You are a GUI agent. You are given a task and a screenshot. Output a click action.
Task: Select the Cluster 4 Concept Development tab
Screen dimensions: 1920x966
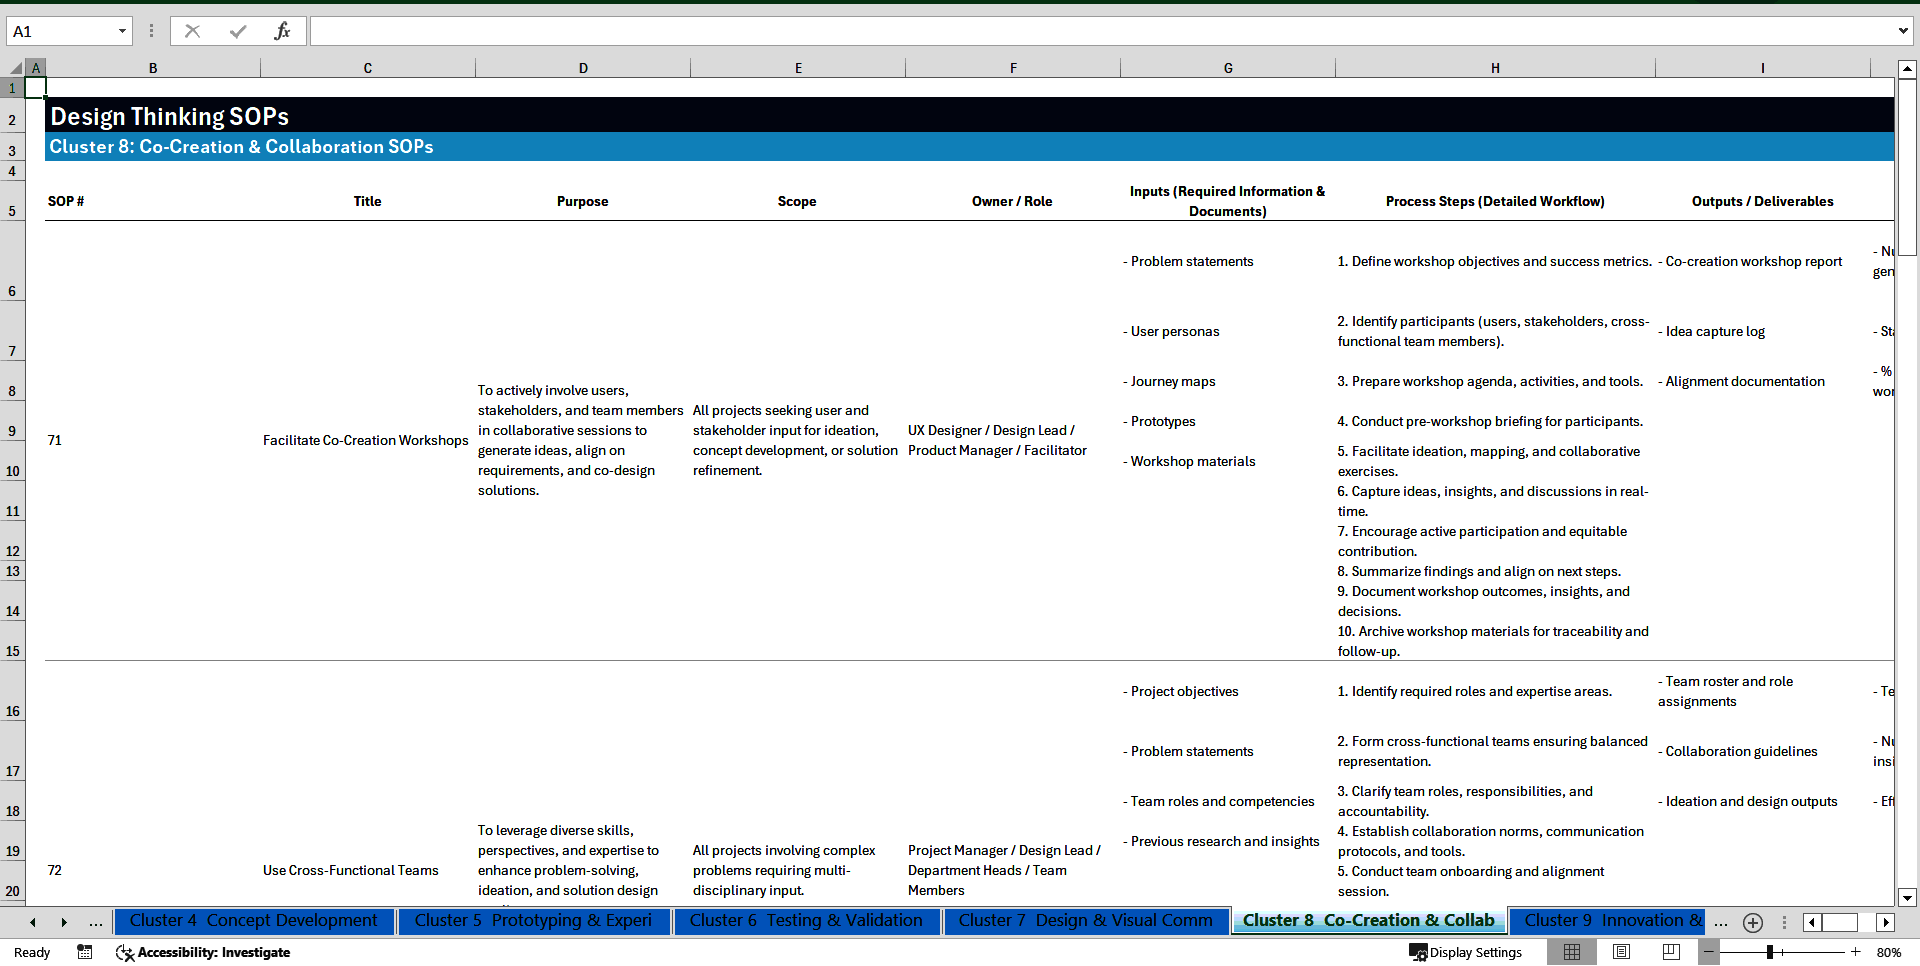254,921
